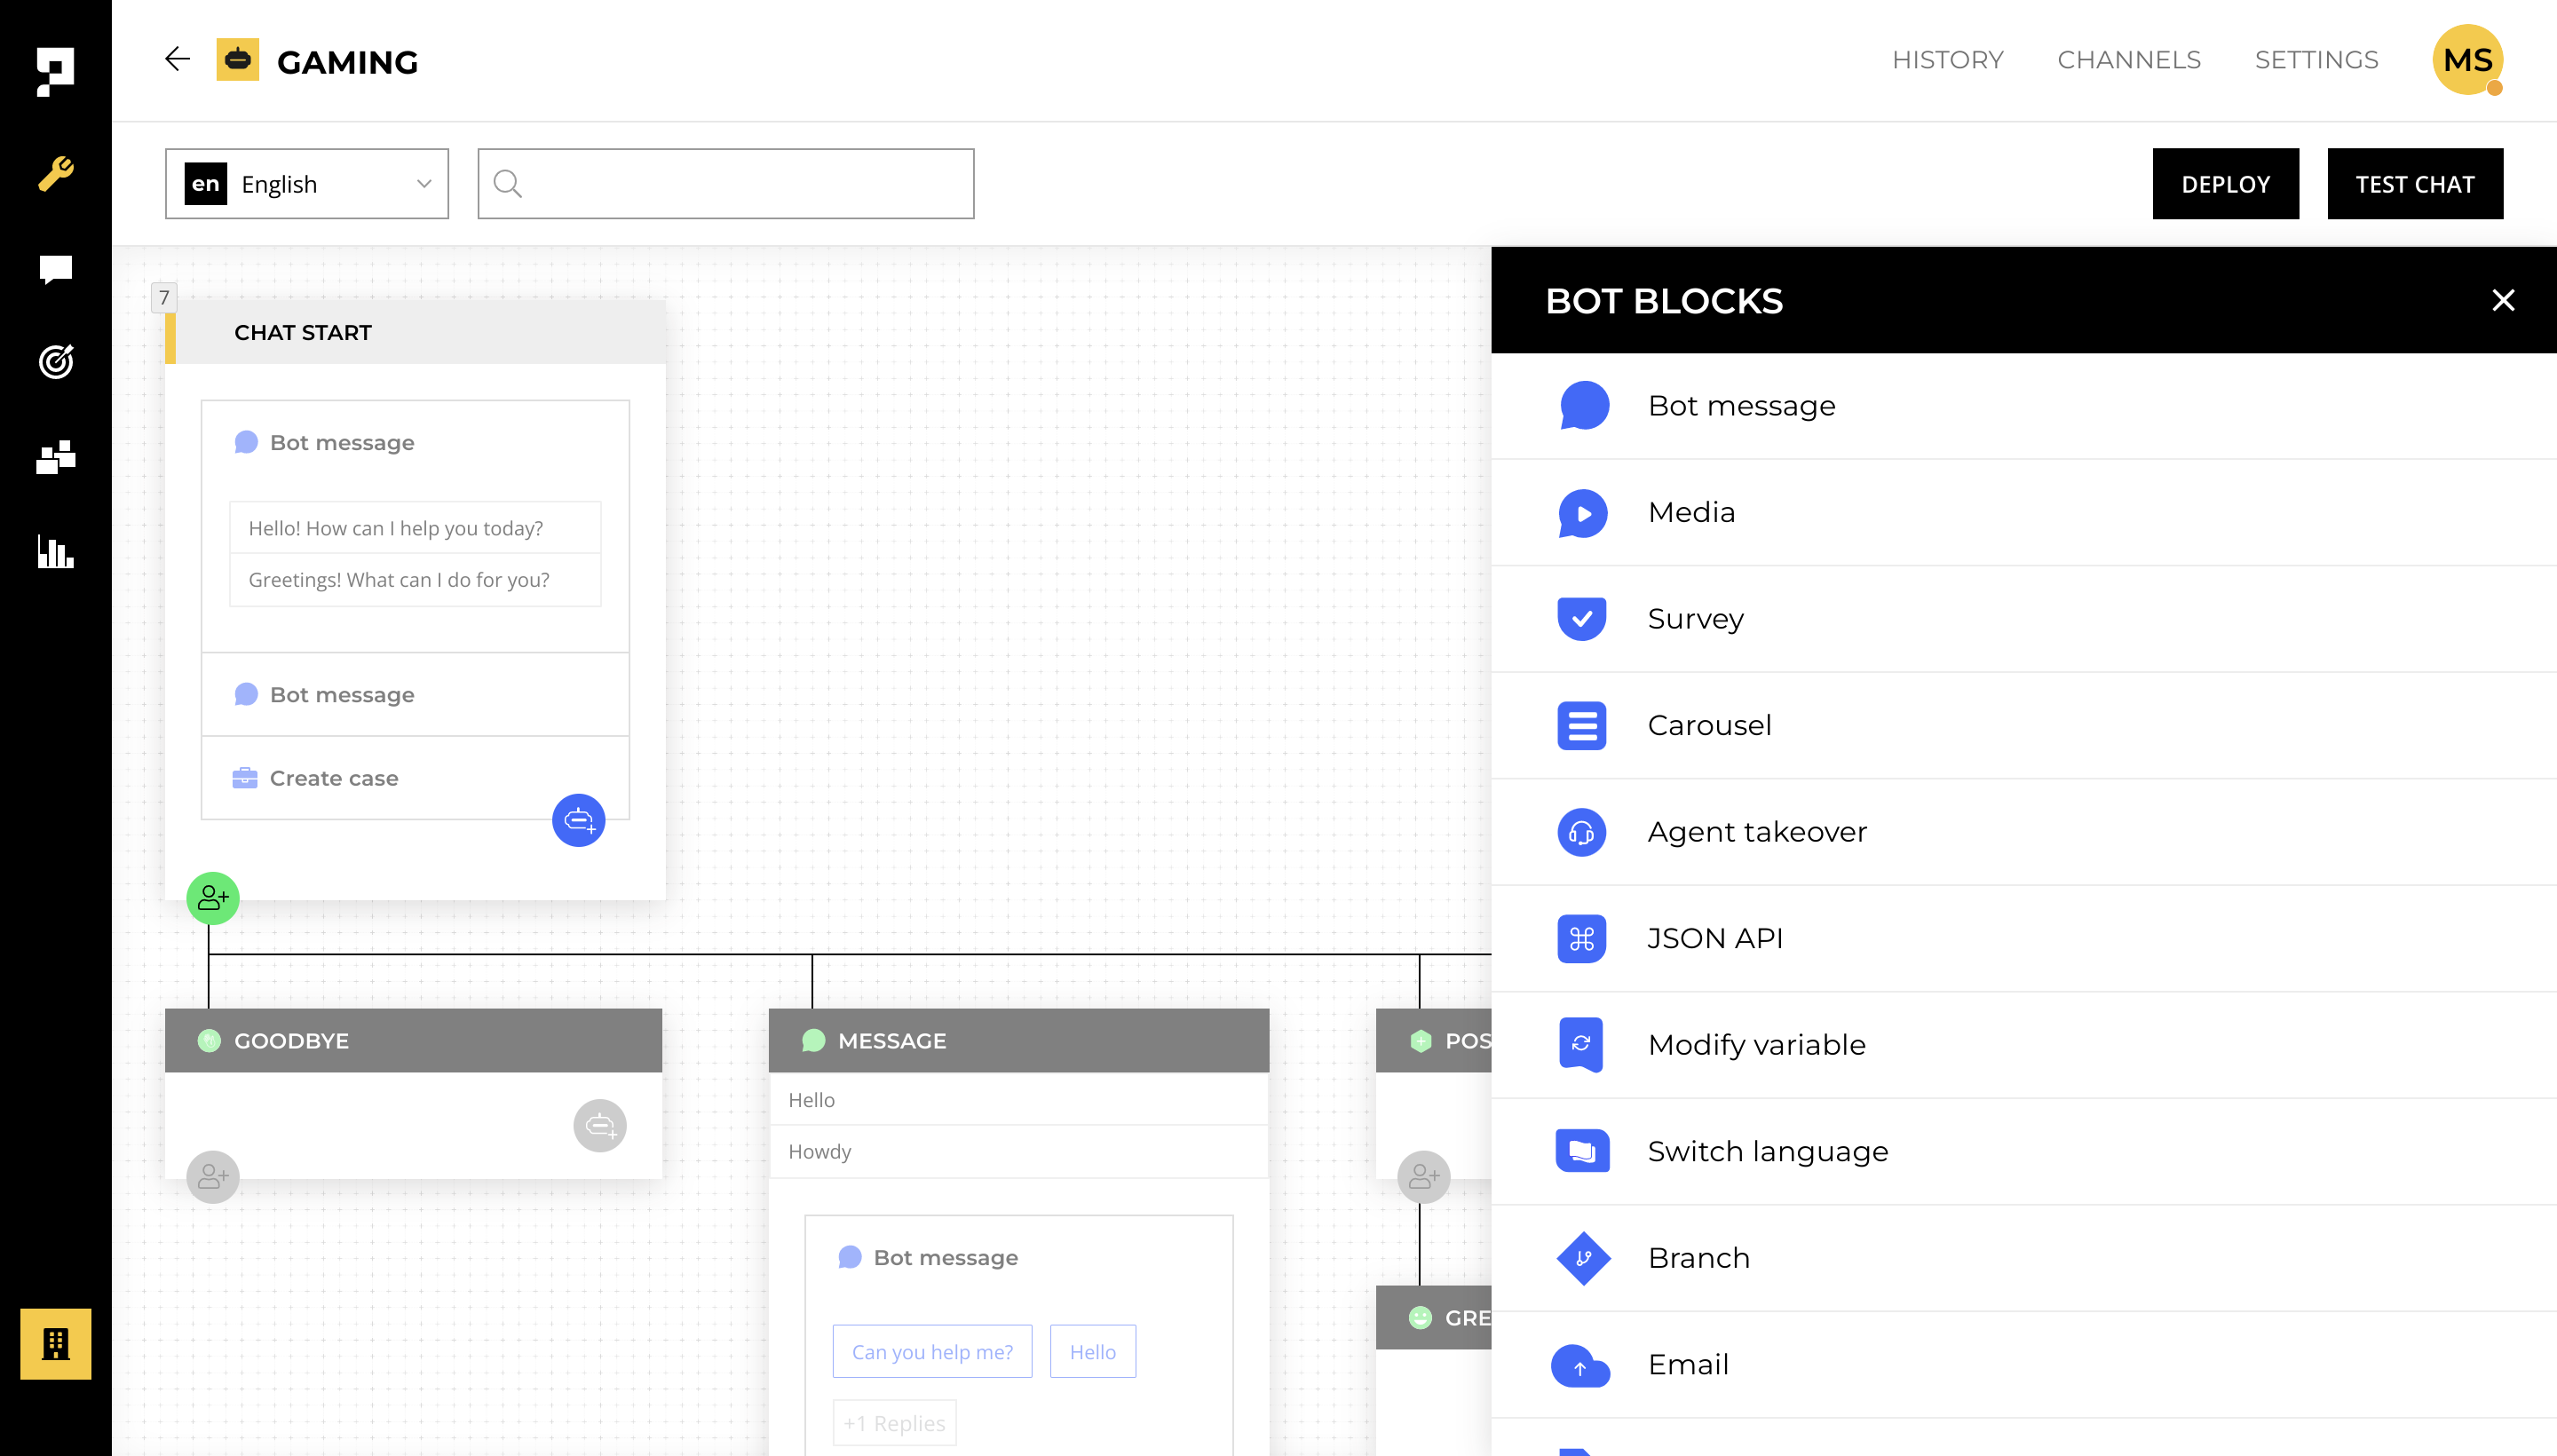Select the Agent takeover block

[1756, 831]
